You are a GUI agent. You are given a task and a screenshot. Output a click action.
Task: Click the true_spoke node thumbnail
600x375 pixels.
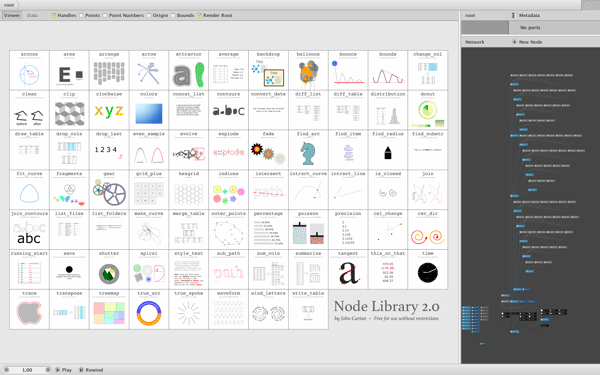click(x=189, y=309)
